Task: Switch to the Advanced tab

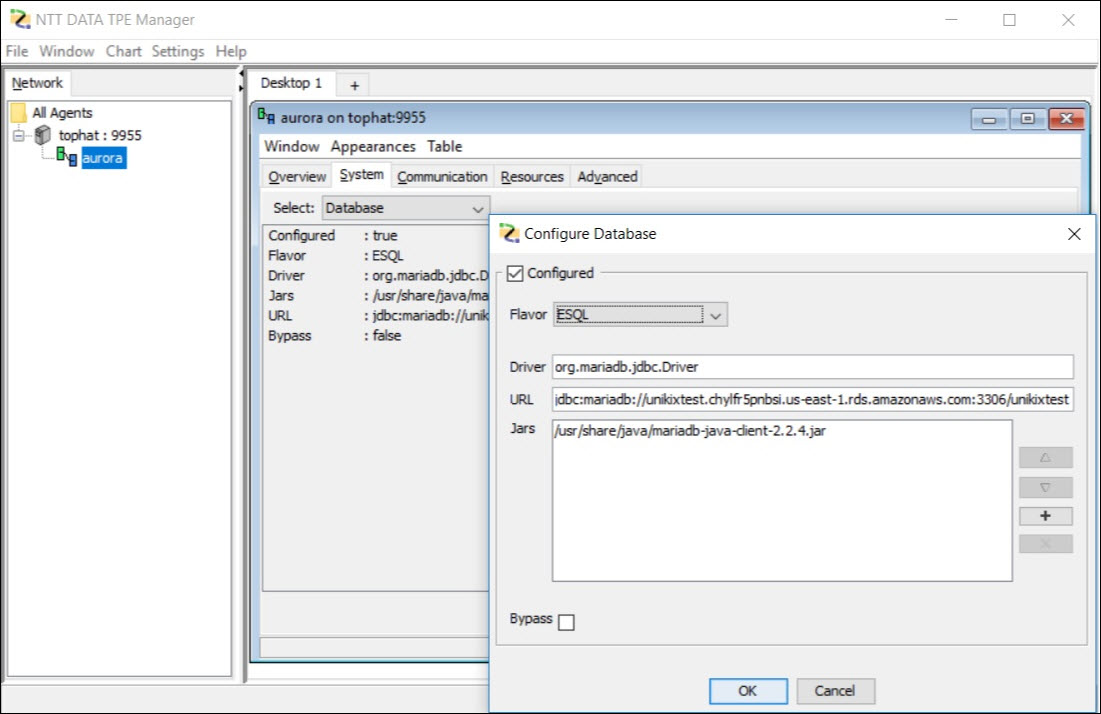Action: point(607,176)
